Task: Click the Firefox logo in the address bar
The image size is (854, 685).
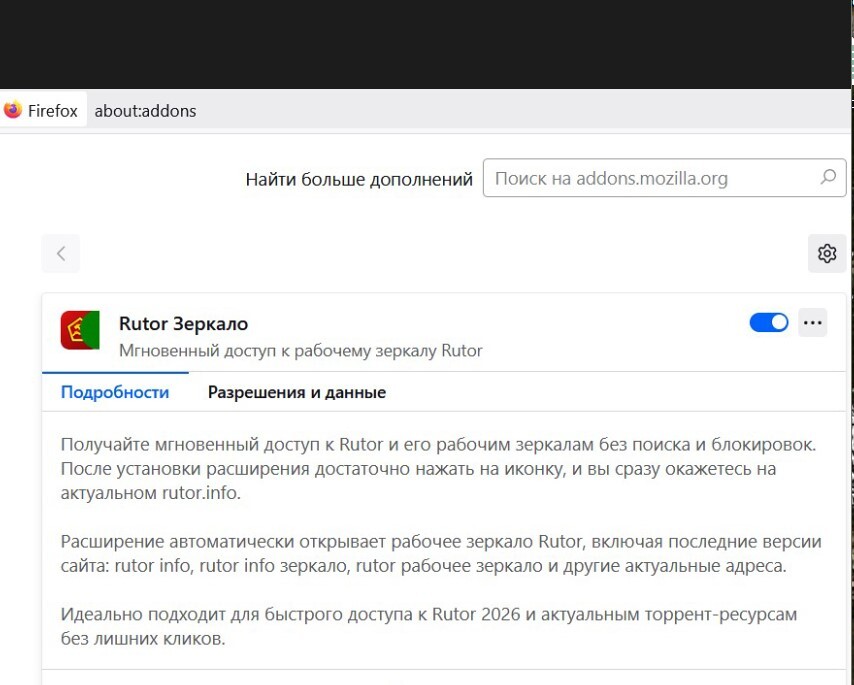Action: pyautogui.click(x=13, y=110)
